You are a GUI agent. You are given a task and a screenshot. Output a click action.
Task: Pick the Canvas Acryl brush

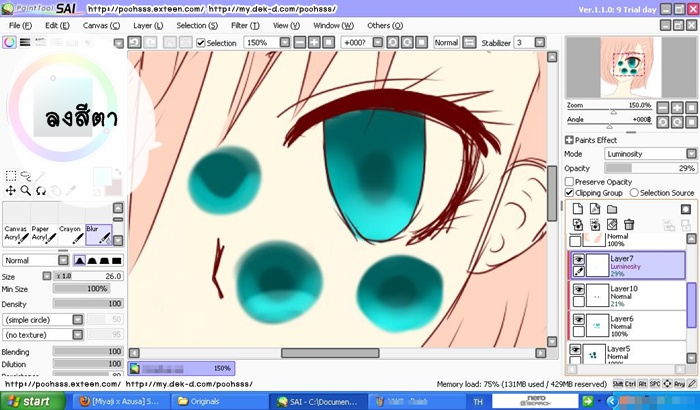[16, 234]
